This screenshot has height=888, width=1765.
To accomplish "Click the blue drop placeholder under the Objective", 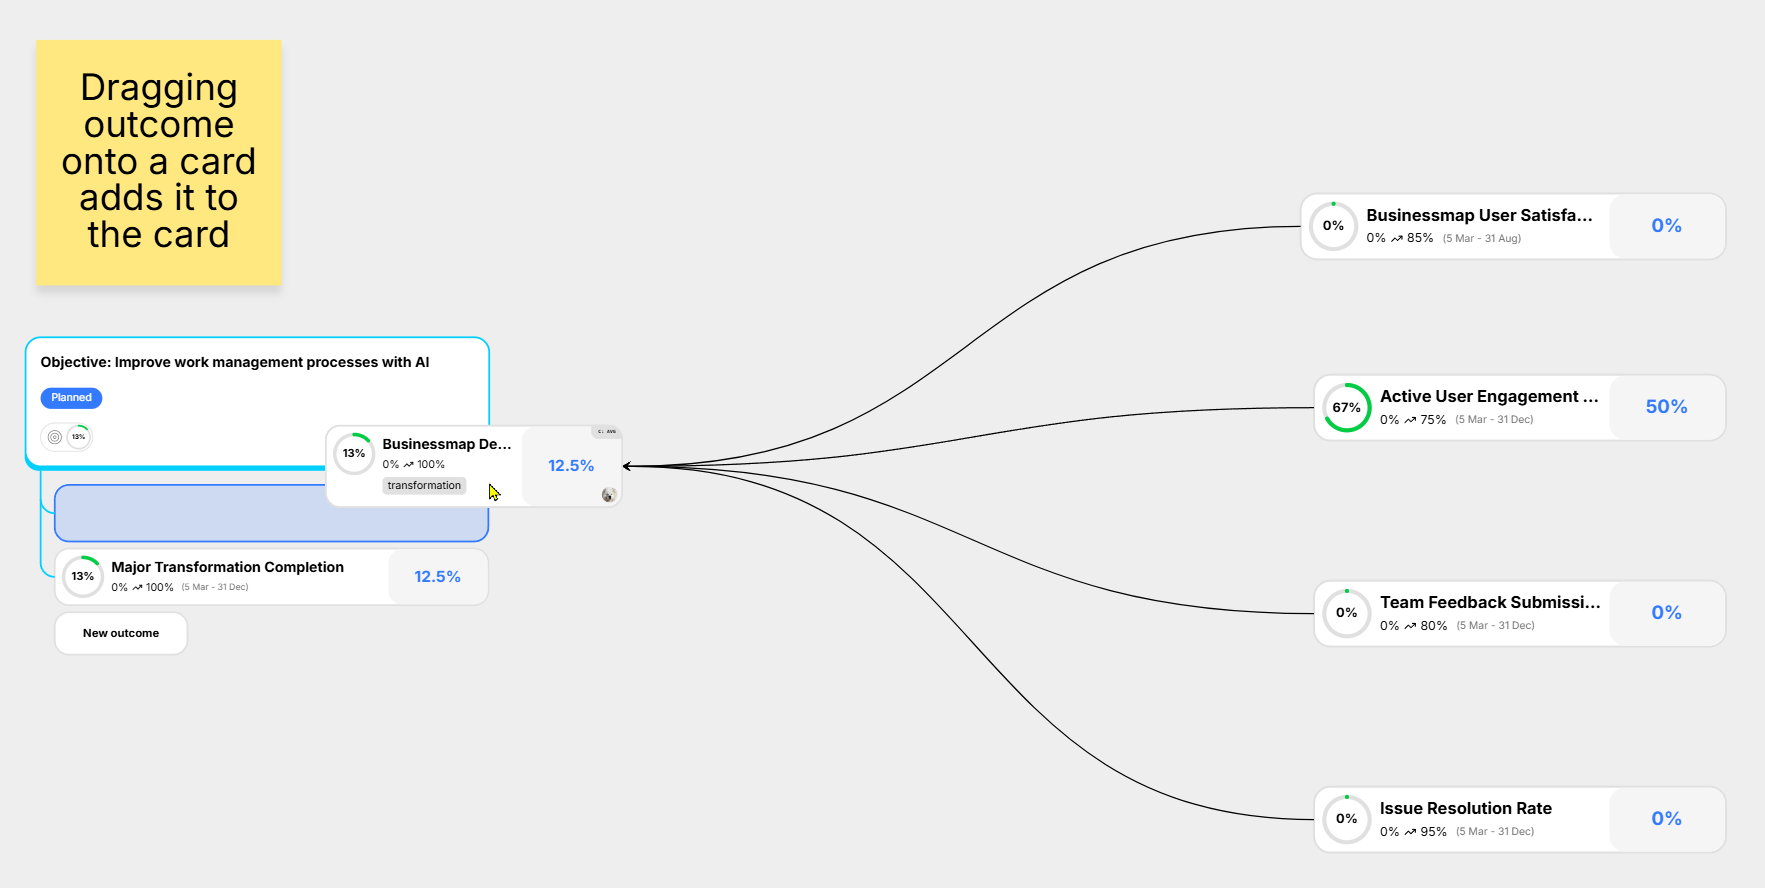I will tap(190, 514).
